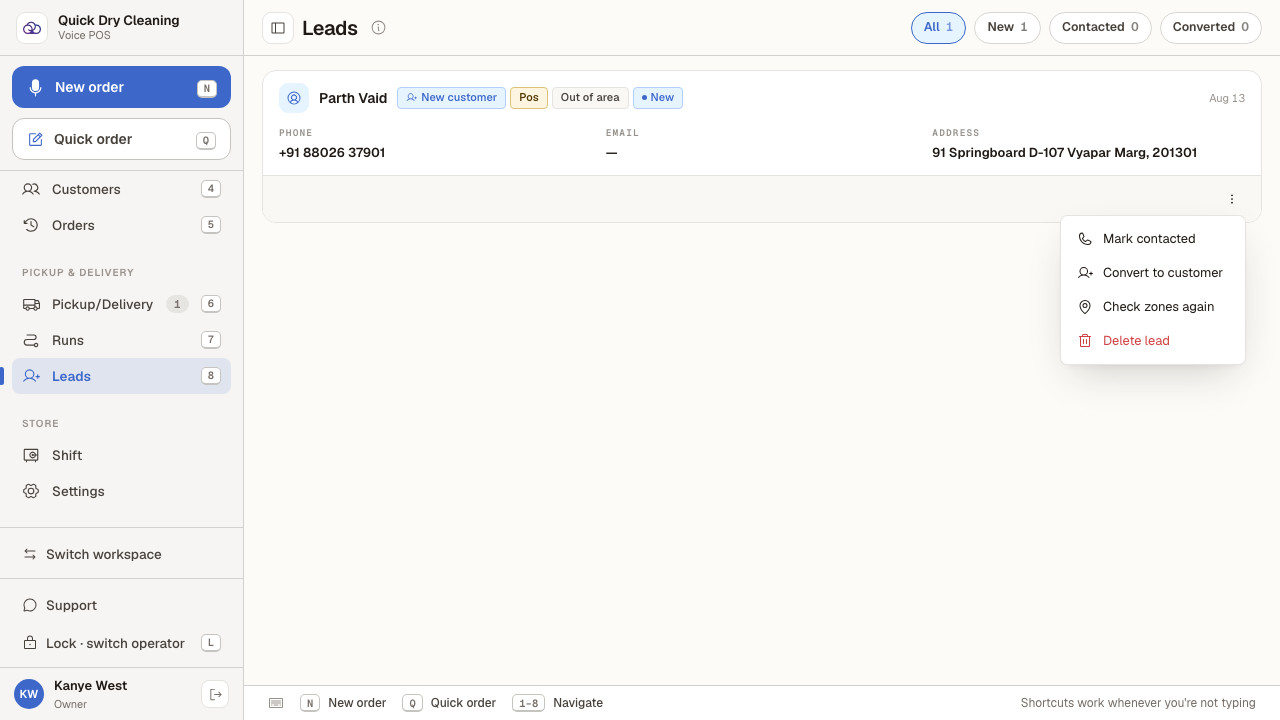Click the KW user avatar

pos(29,694)
